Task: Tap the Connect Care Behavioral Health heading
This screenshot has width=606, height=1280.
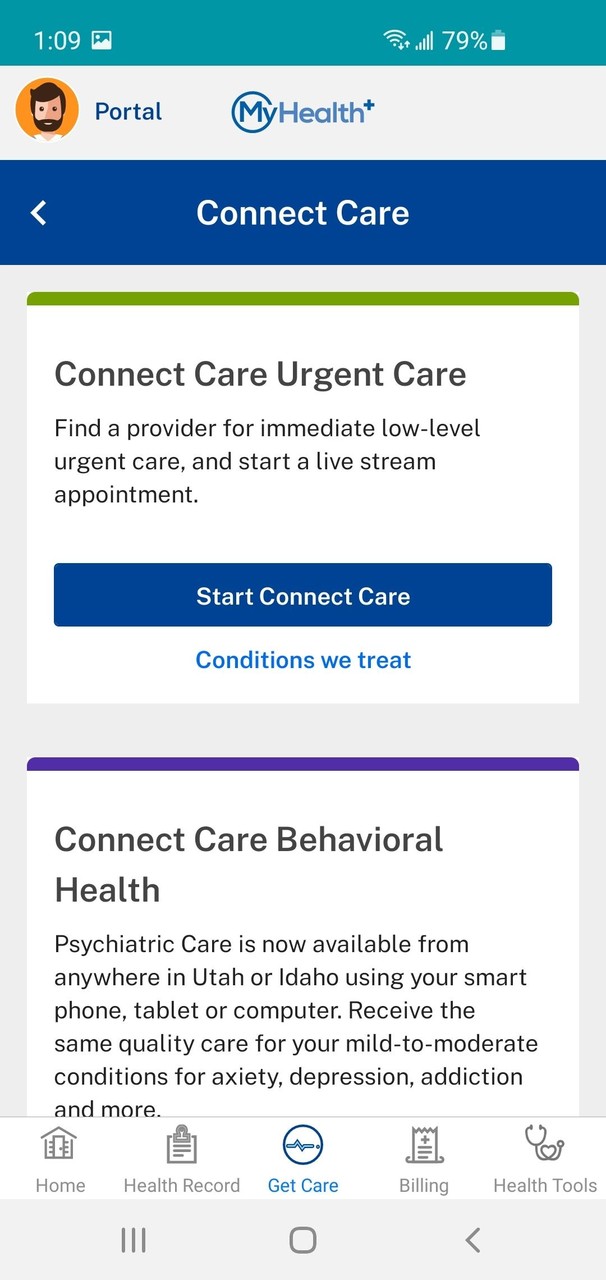Action: 249,864
